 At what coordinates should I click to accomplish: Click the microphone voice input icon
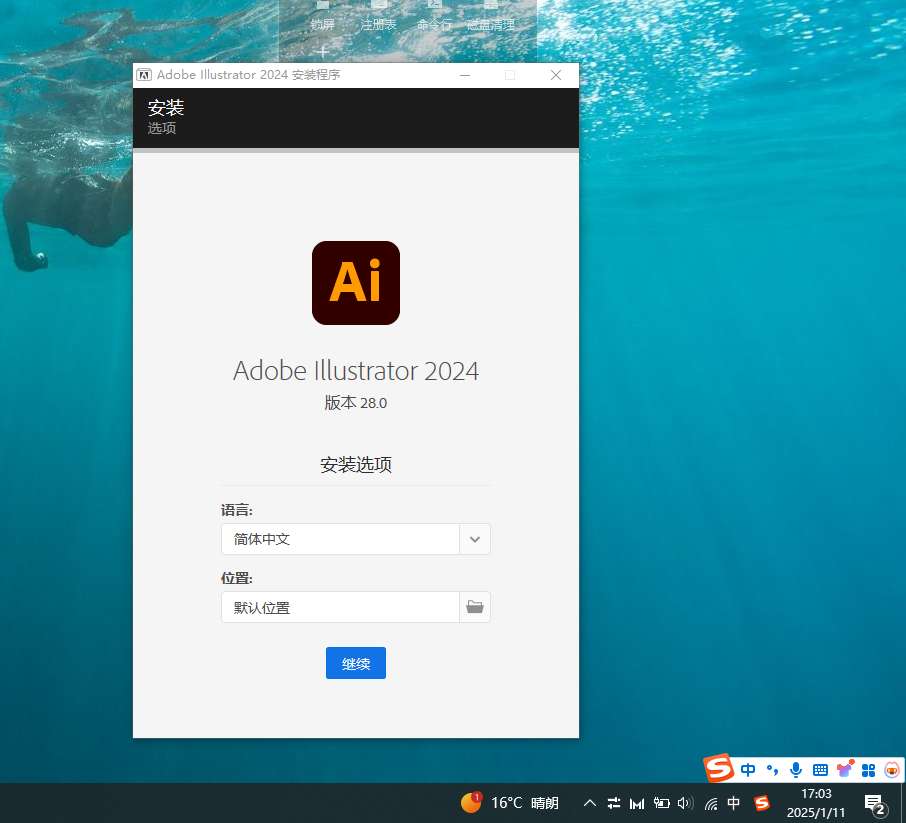[x=796, y=770]
